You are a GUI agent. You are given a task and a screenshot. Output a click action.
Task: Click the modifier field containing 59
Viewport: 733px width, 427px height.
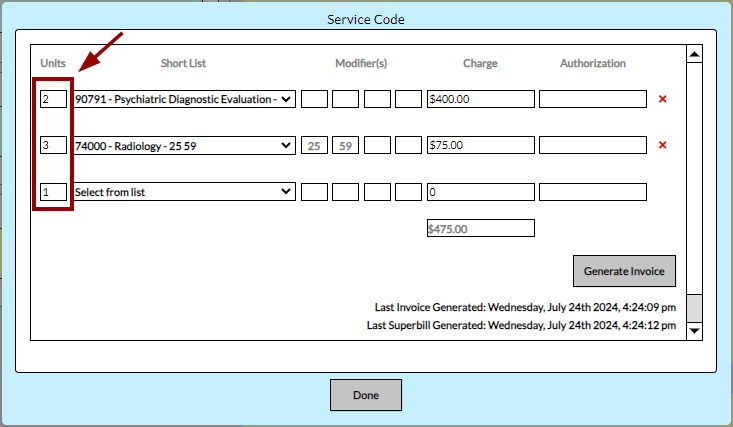(x=345, y=145)
